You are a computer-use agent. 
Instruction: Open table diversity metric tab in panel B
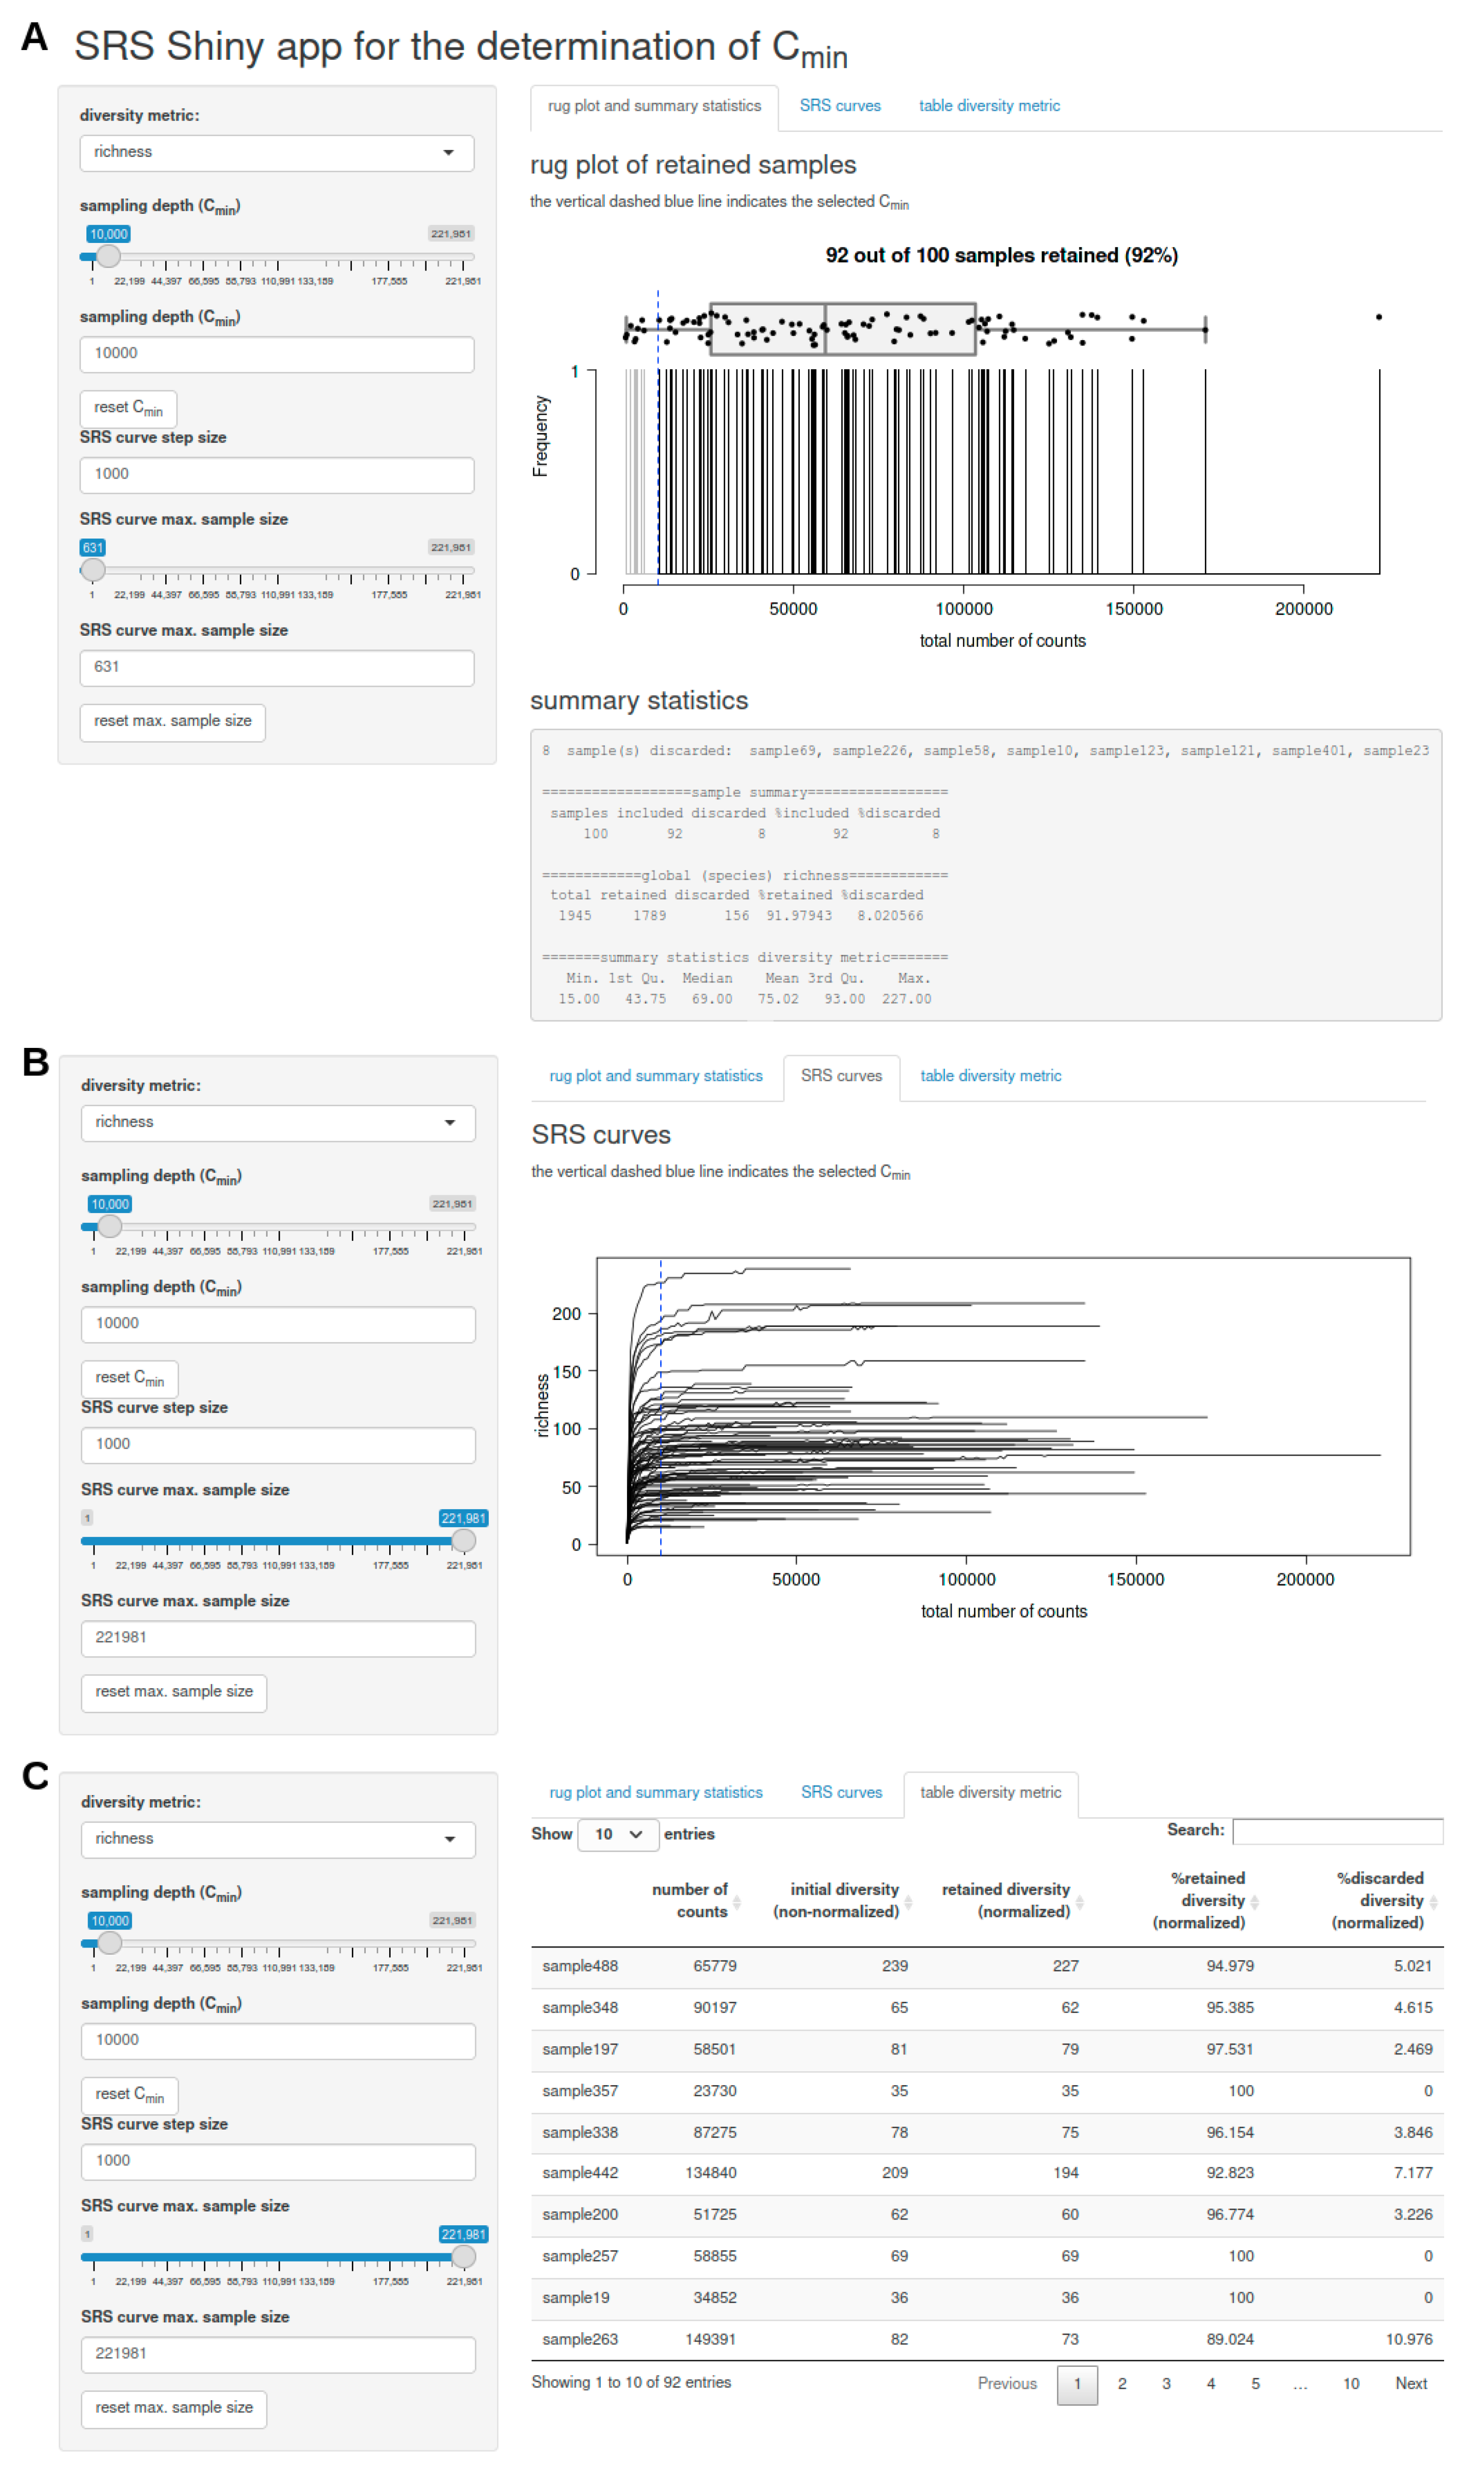point(990,1076)
